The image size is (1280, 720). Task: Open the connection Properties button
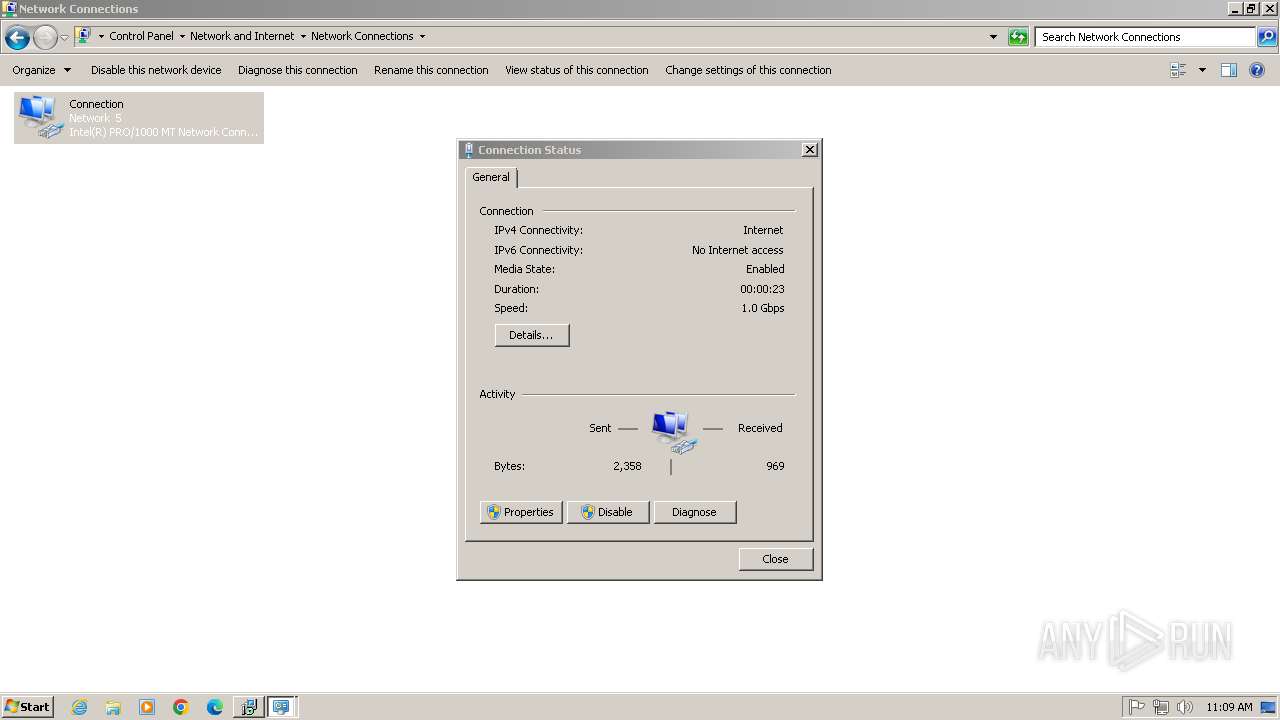(x=521, y=512)
